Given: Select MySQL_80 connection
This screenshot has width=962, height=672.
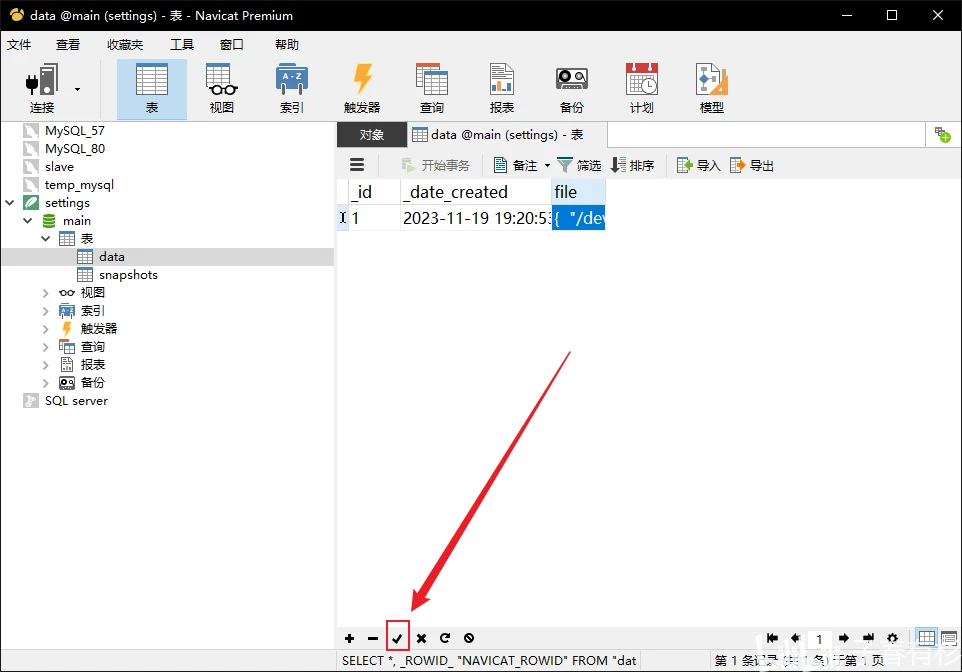Looking at the screenshot, I should coord(74,149).
